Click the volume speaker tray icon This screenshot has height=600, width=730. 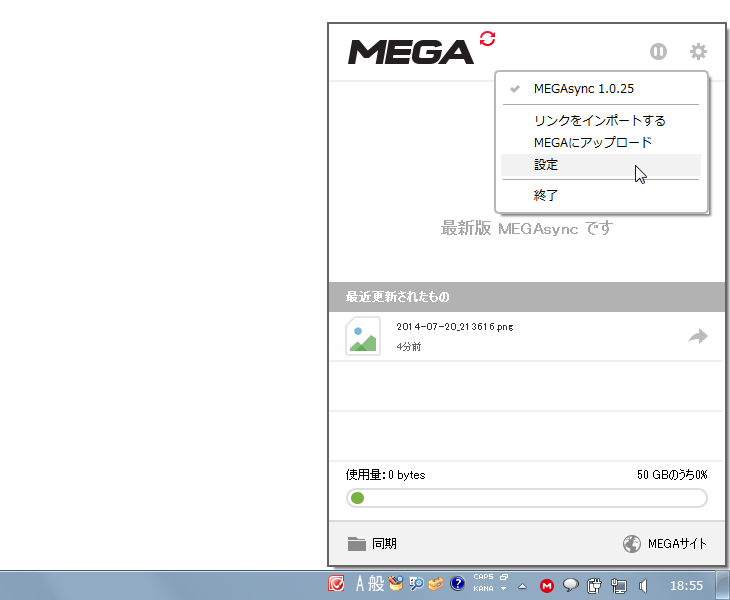pyautogui.click(x=643, y=586)
